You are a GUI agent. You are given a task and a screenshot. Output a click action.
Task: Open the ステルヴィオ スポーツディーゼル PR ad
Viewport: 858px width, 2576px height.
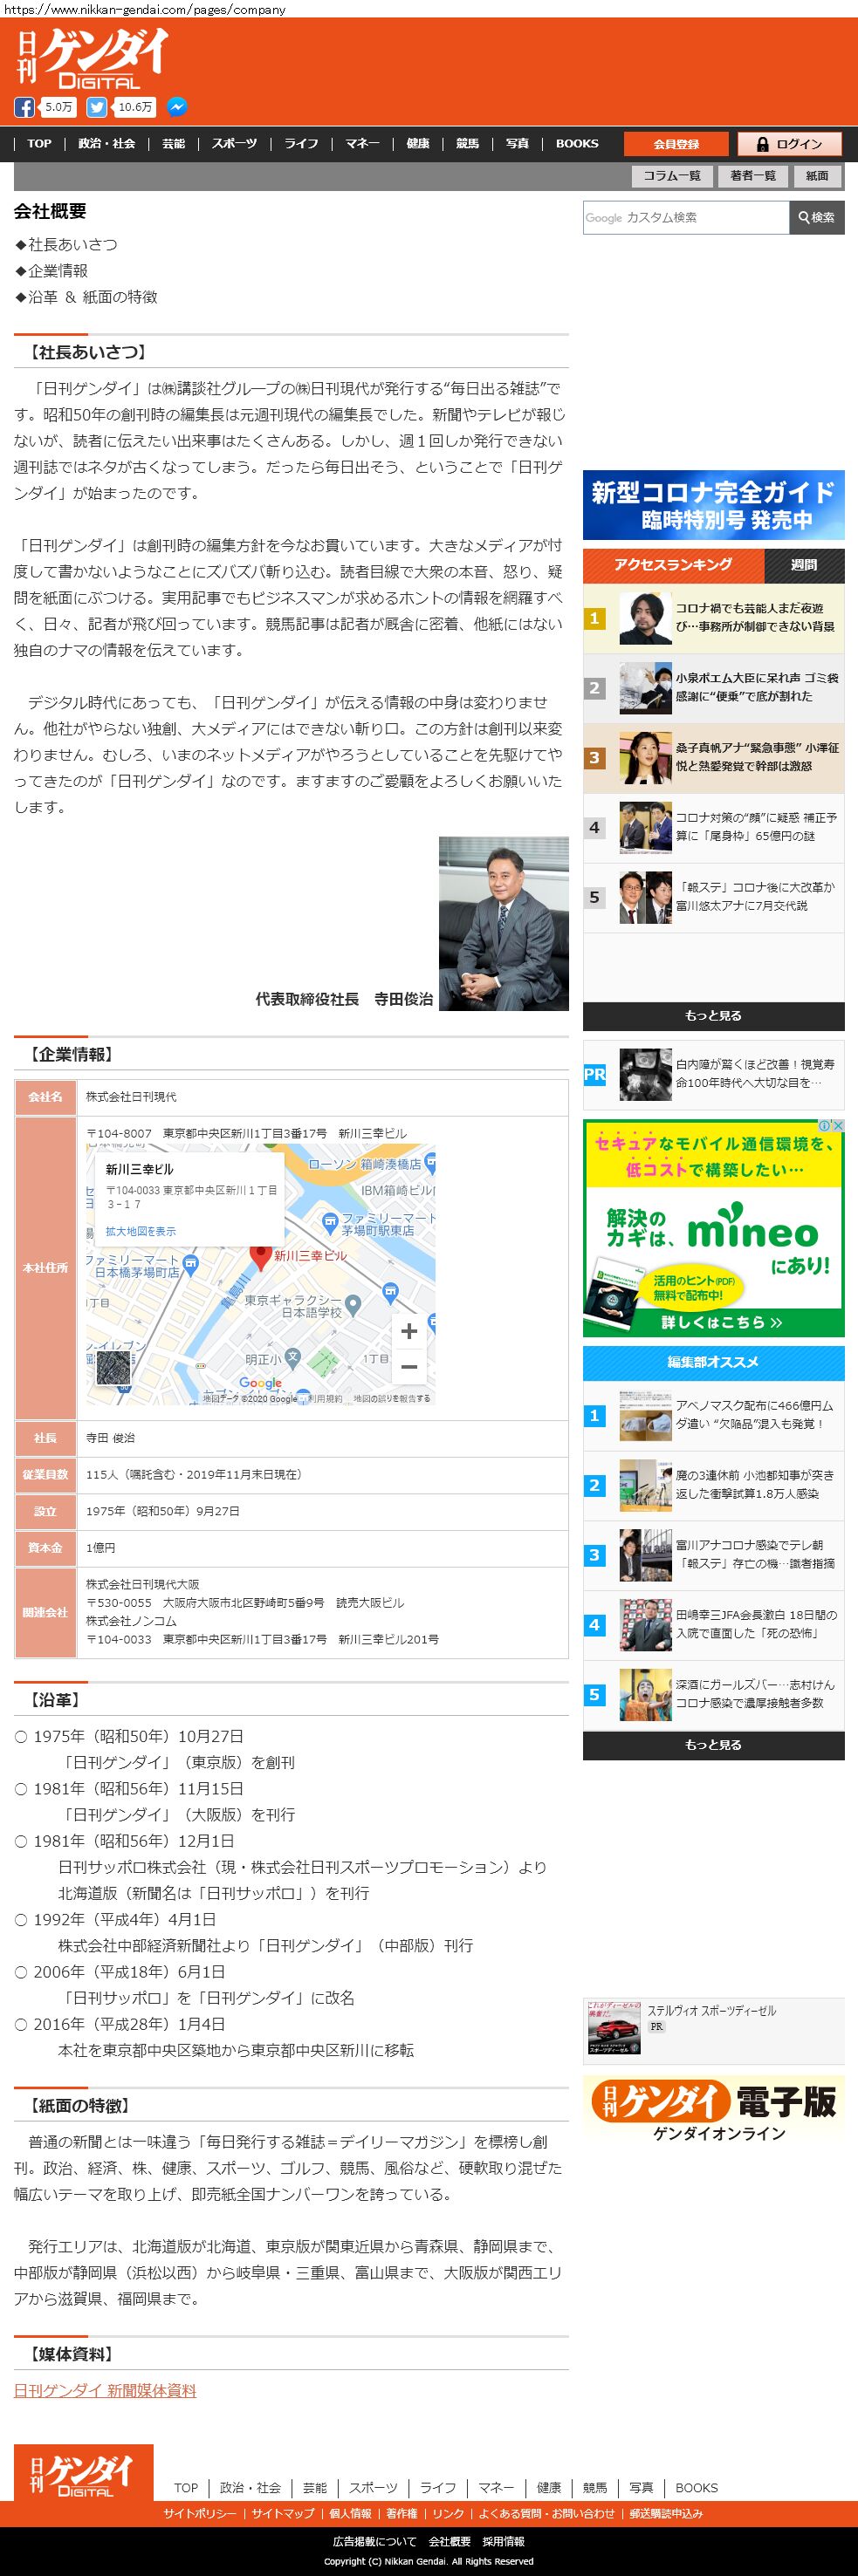(714, 2030)
